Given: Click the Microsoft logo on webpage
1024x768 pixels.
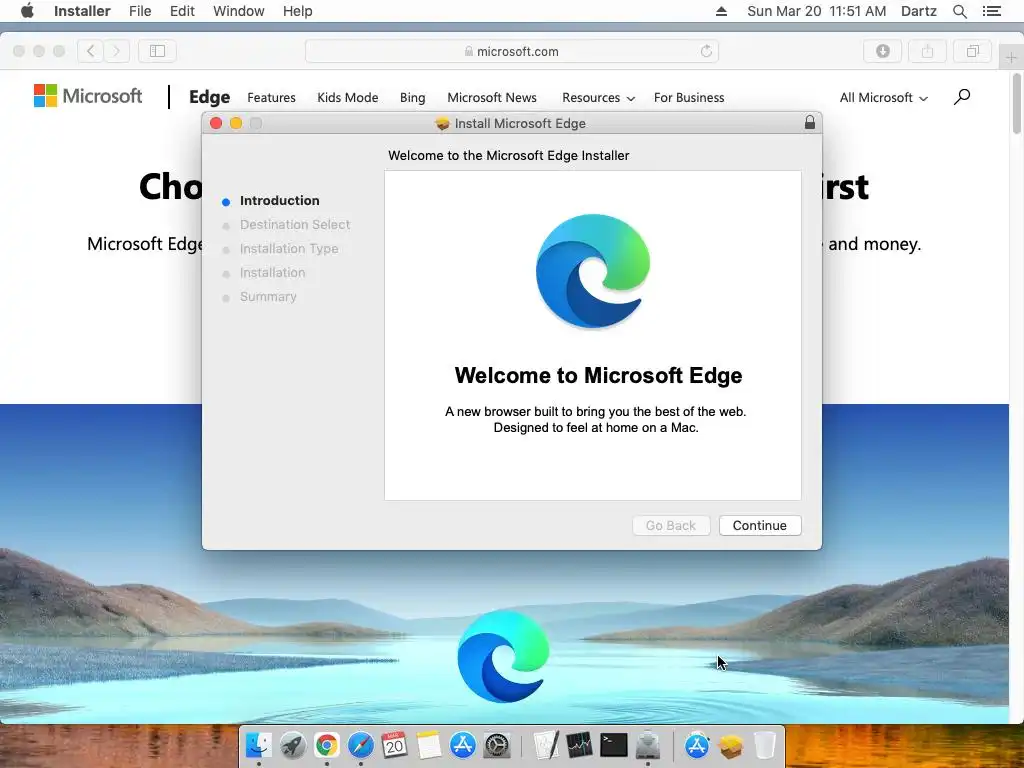Looking at the screenshot, I should pos(88,96).
